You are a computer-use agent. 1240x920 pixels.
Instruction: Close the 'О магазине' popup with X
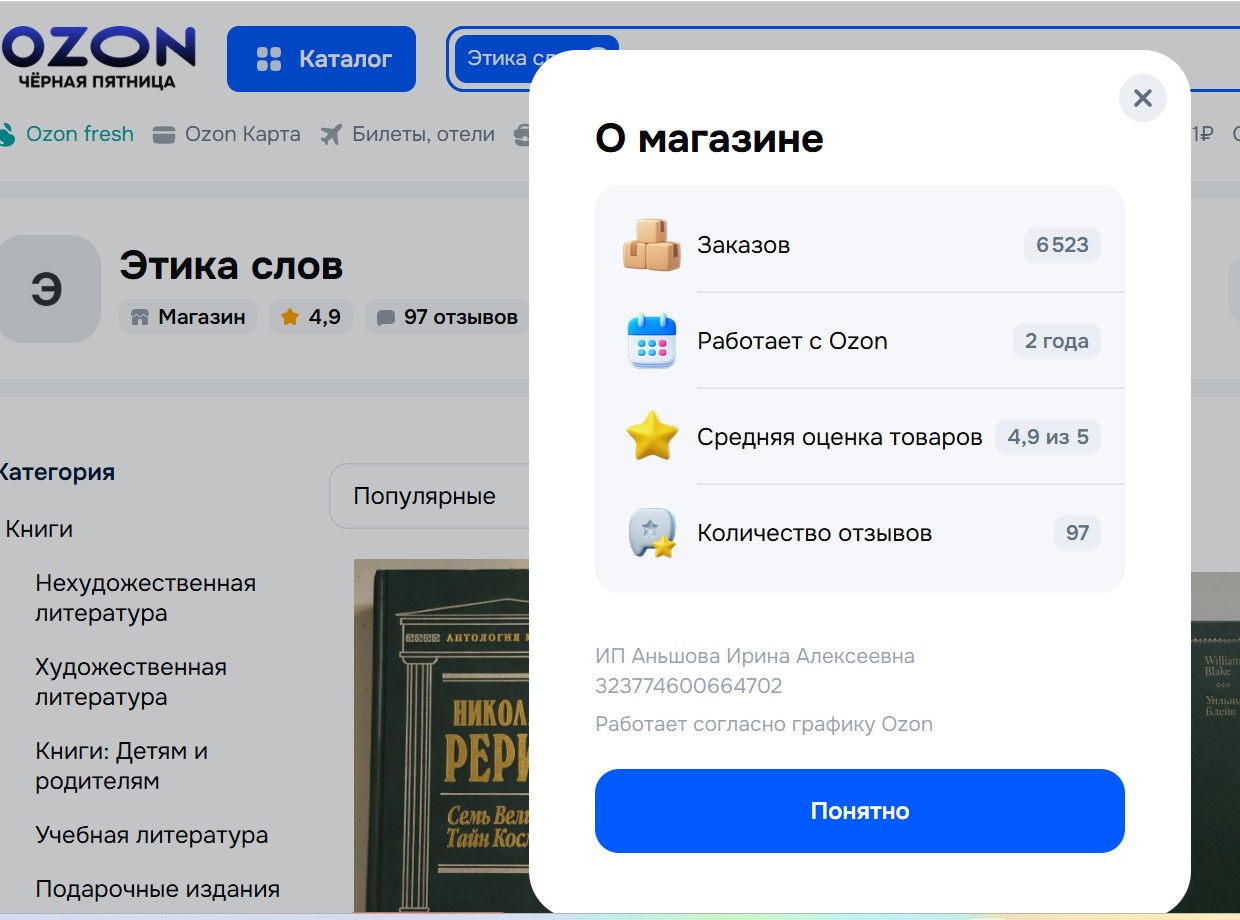click(1142, 98)
